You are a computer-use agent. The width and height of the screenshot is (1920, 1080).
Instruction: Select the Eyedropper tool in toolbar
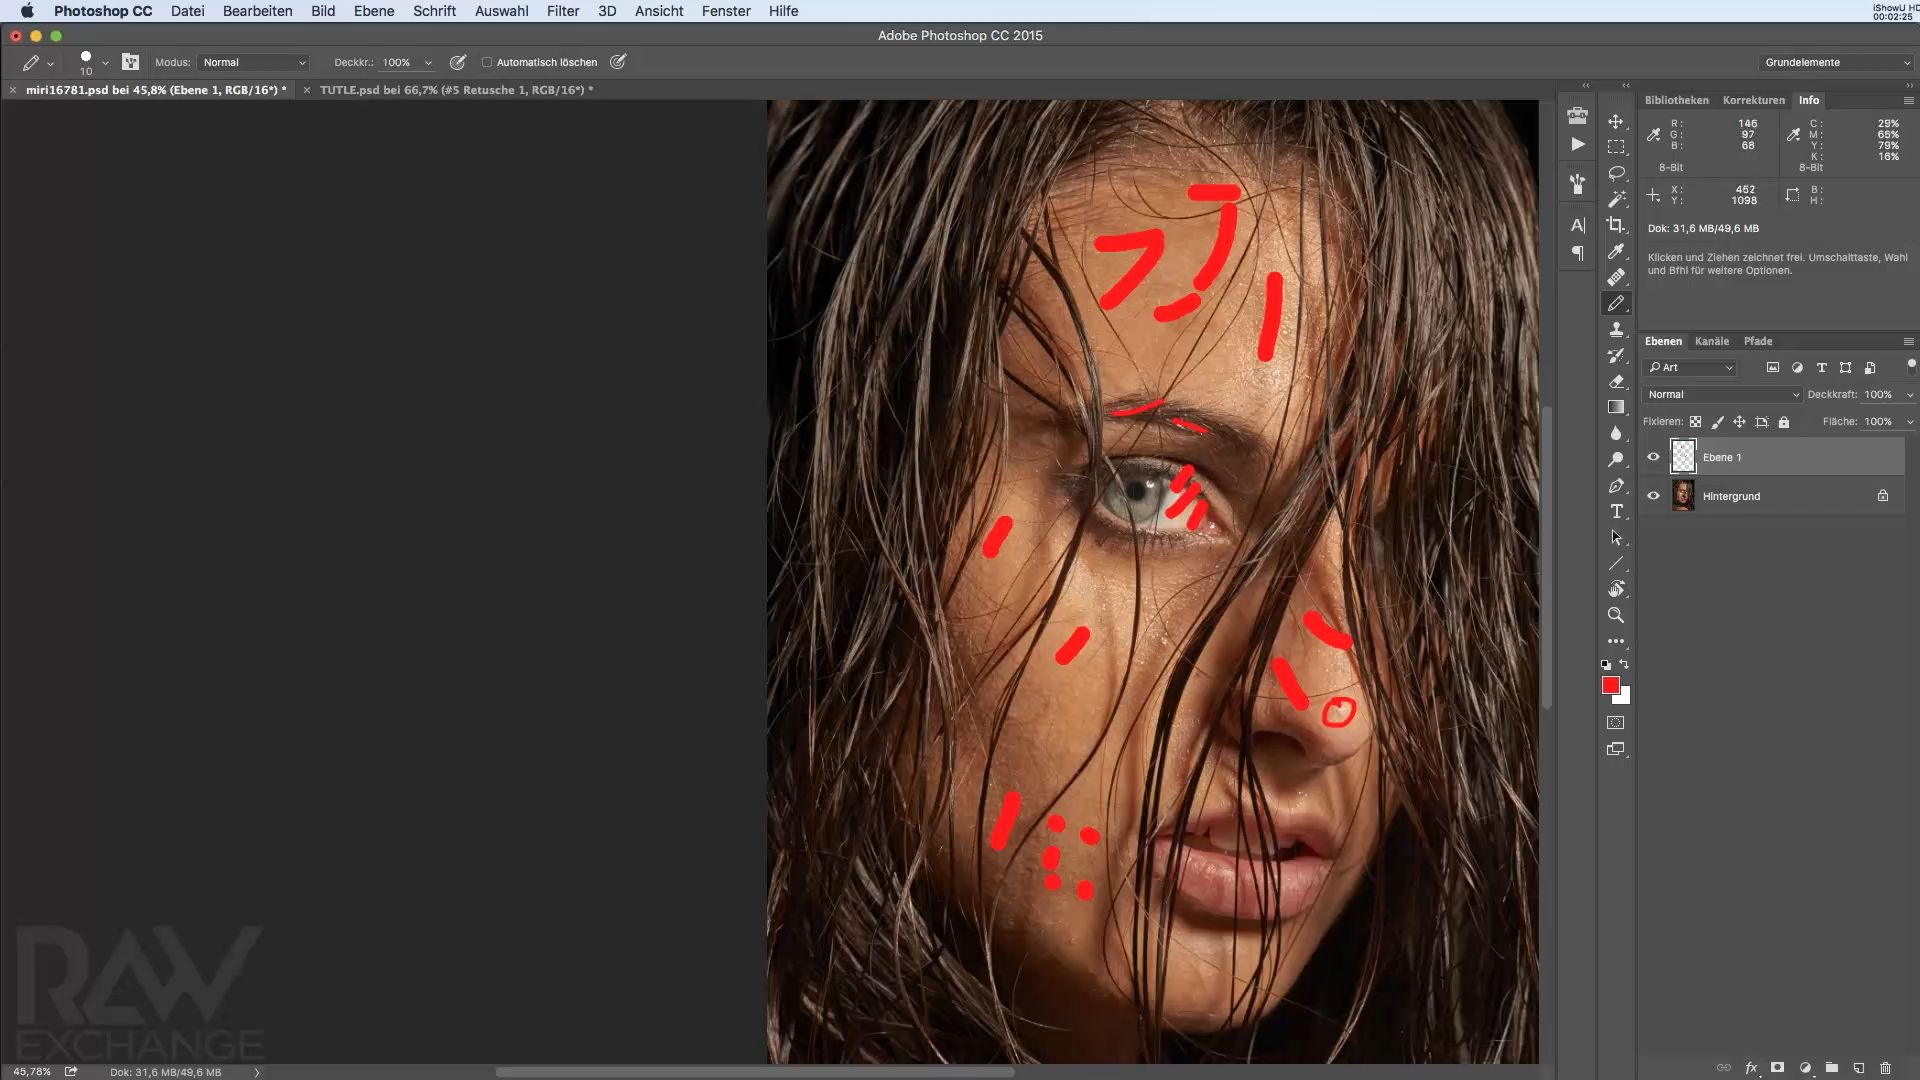point(1616,251)
